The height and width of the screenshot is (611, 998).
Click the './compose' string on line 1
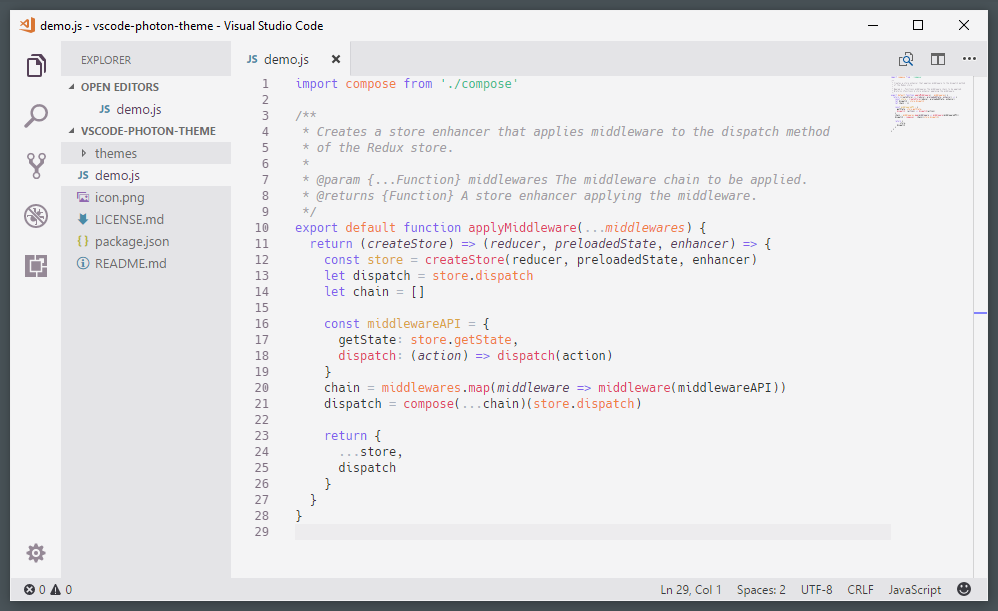coord(479,83)
